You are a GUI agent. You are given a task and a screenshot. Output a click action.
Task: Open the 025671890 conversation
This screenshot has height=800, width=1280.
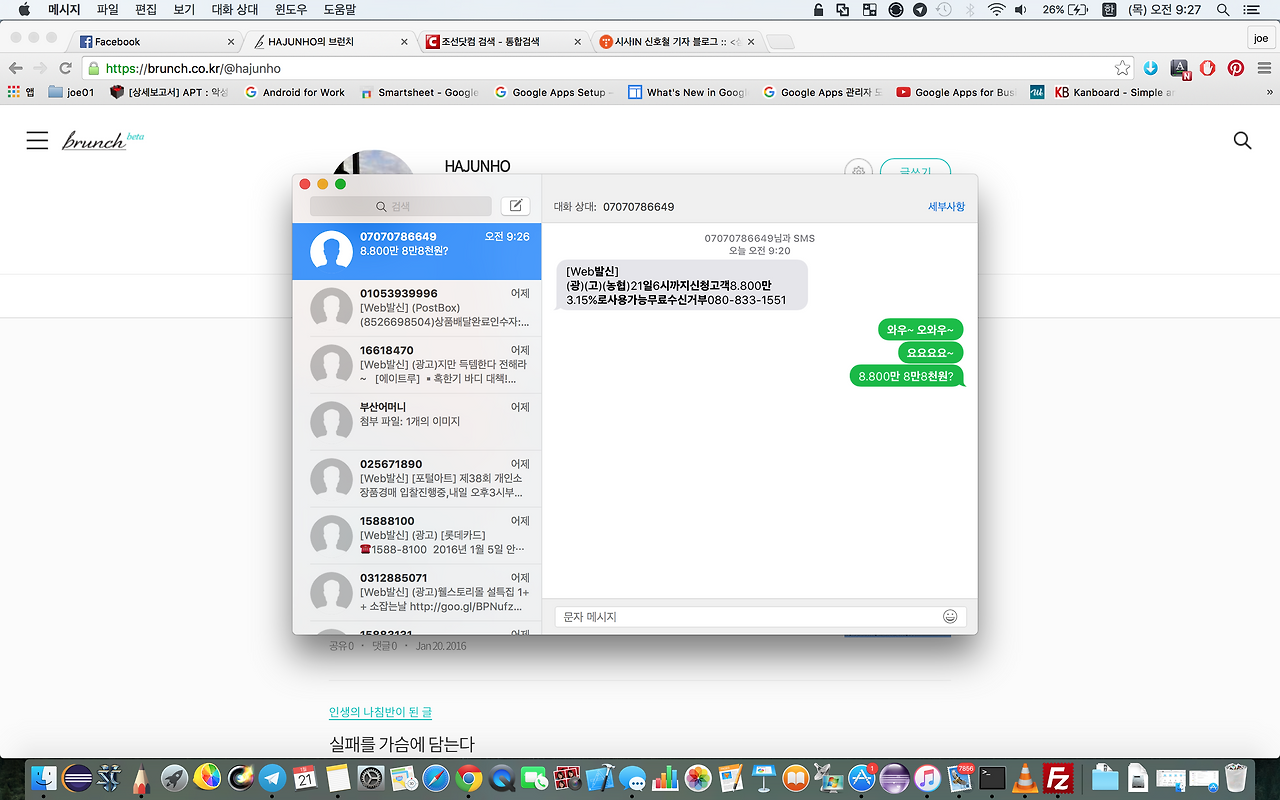(x=417, y=479)
